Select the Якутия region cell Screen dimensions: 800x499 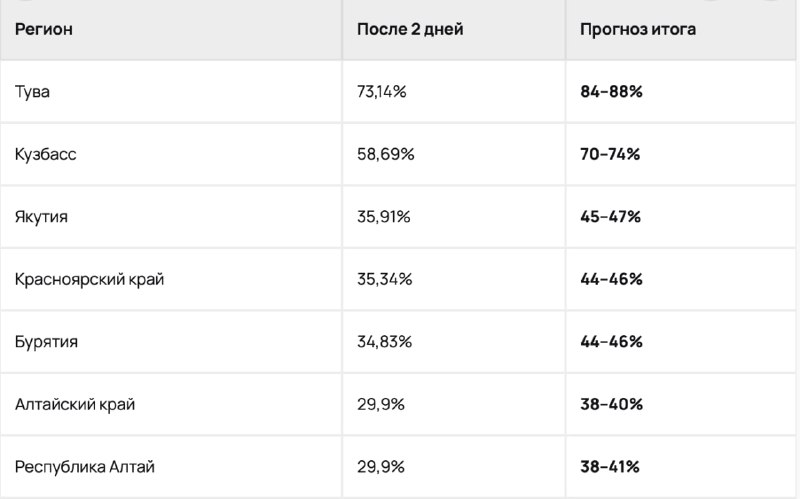pyautogui.click(x=41, y=217)
